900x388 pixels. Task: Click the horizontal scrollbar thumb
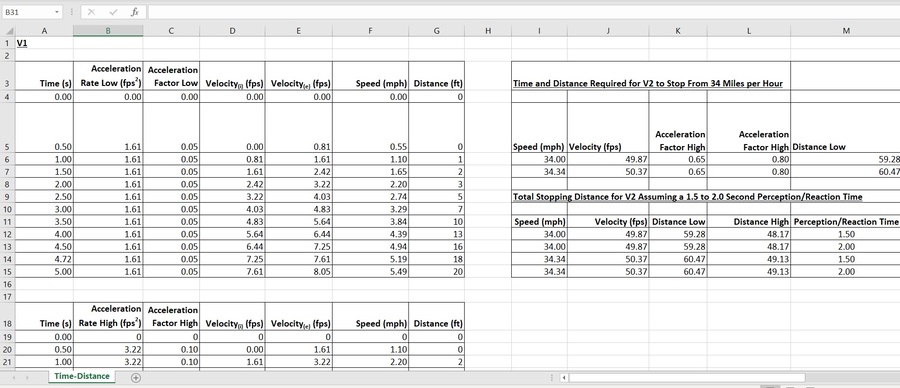tap(686, 378)
